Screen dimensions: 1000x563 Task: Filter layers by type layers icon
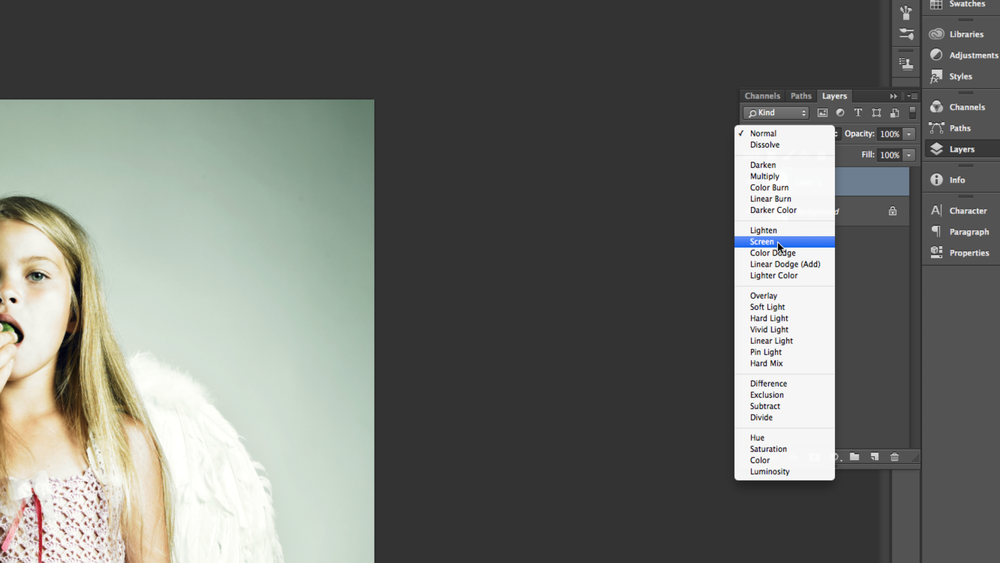pos(858,113)
